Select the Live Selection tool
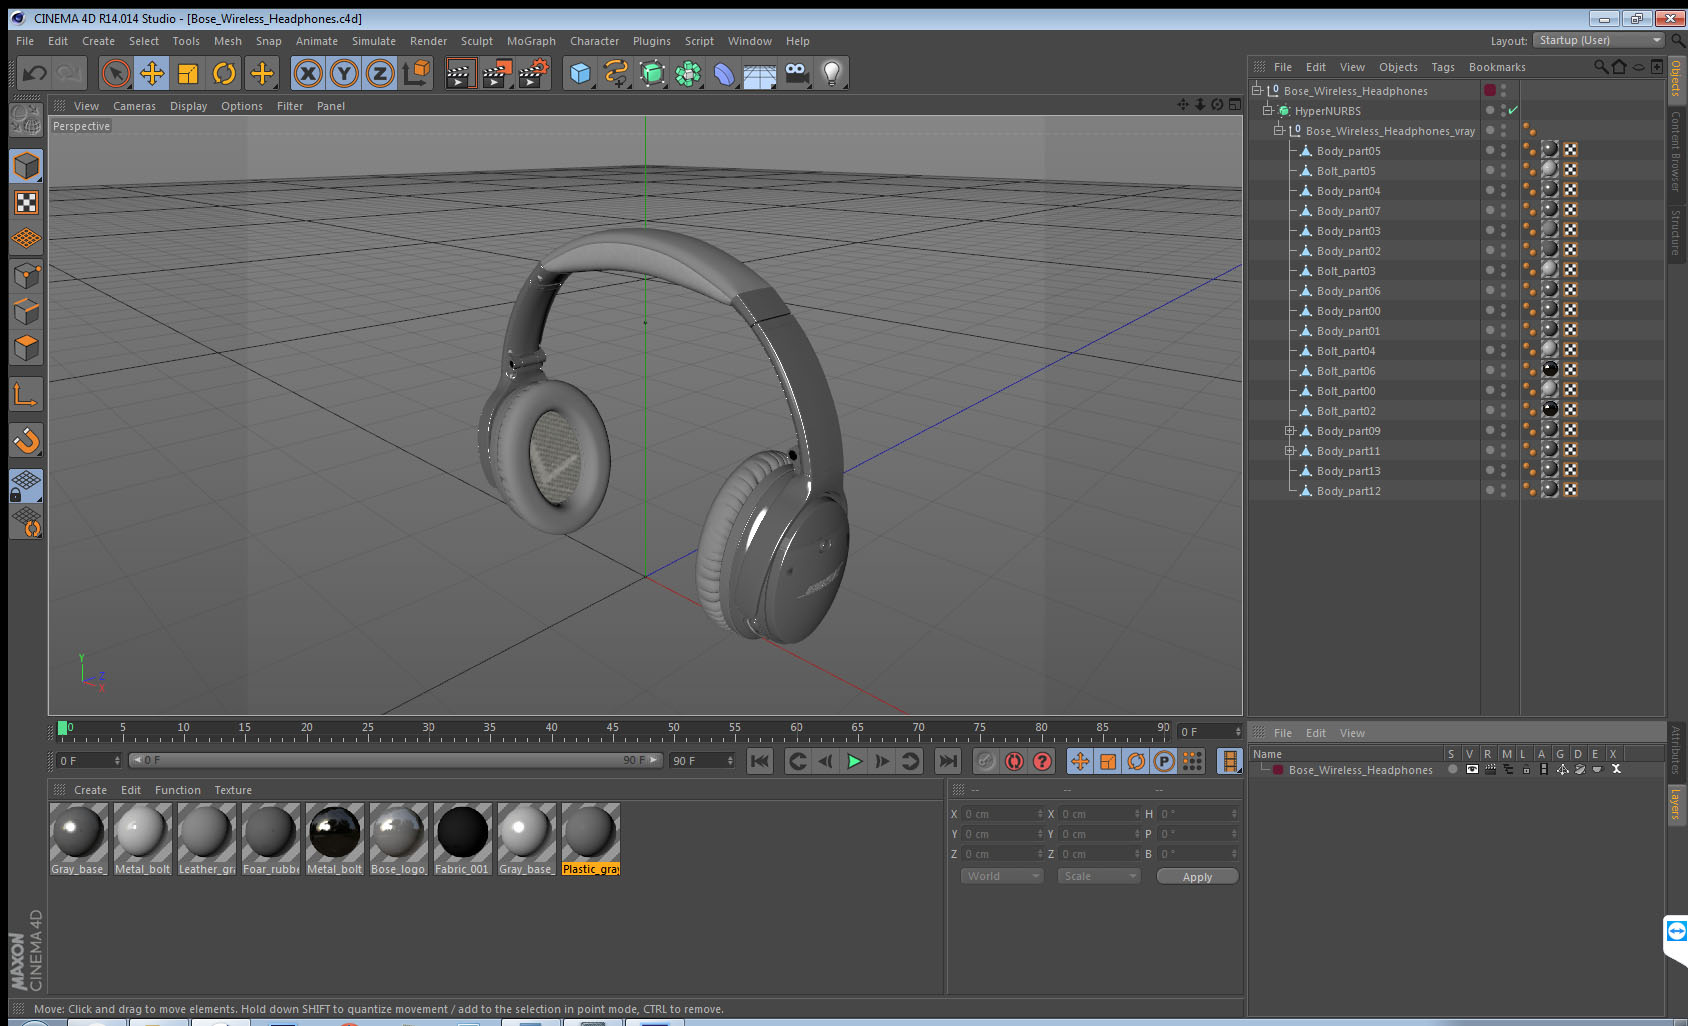 click(x=116, y=73)
